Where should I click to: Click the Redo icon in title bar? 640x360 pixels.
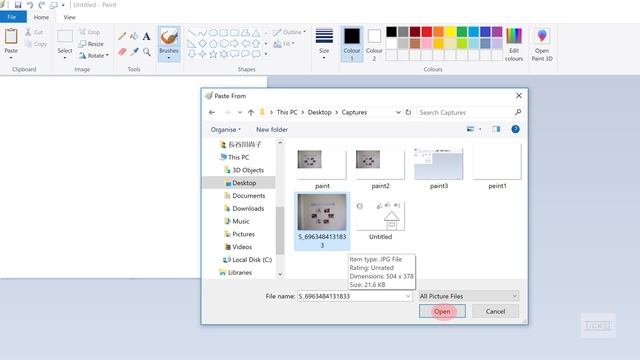point(42,5)
